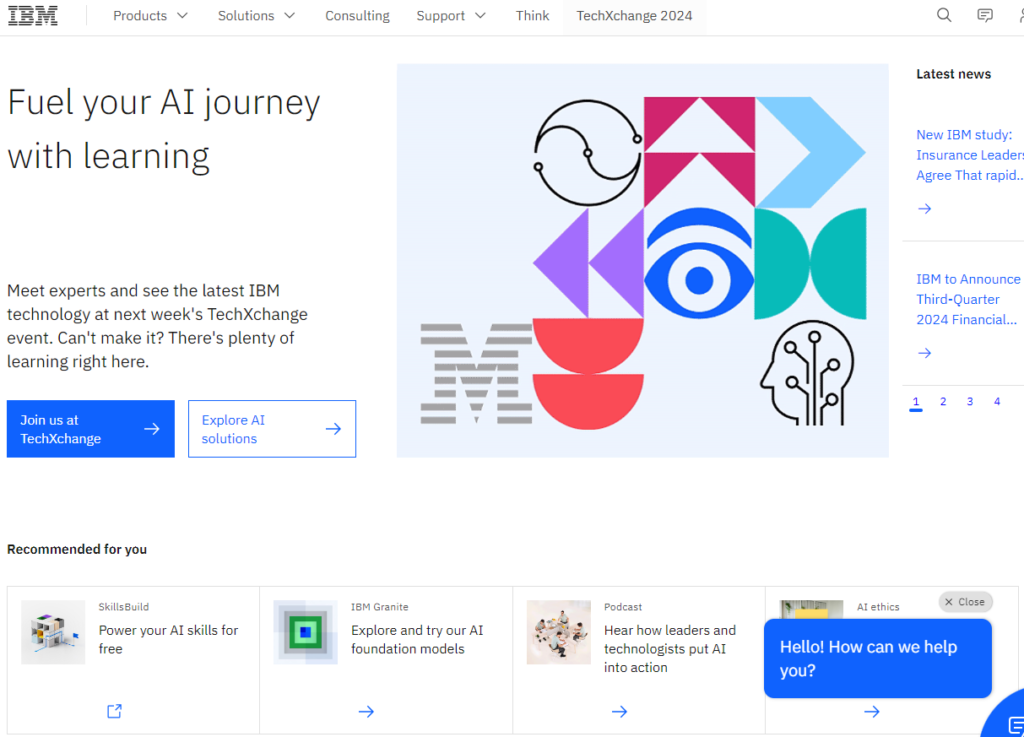
Task: Click the Recommended for you heading
Action: 77,549
